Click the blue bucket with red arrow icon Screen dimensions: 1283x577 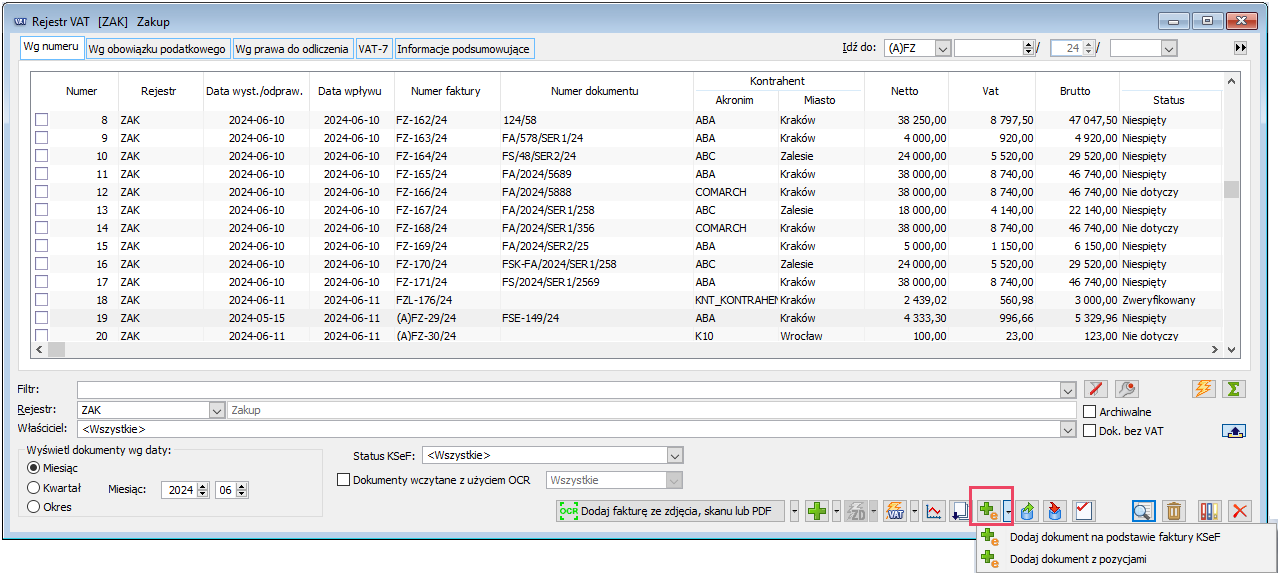[1055, 511]
